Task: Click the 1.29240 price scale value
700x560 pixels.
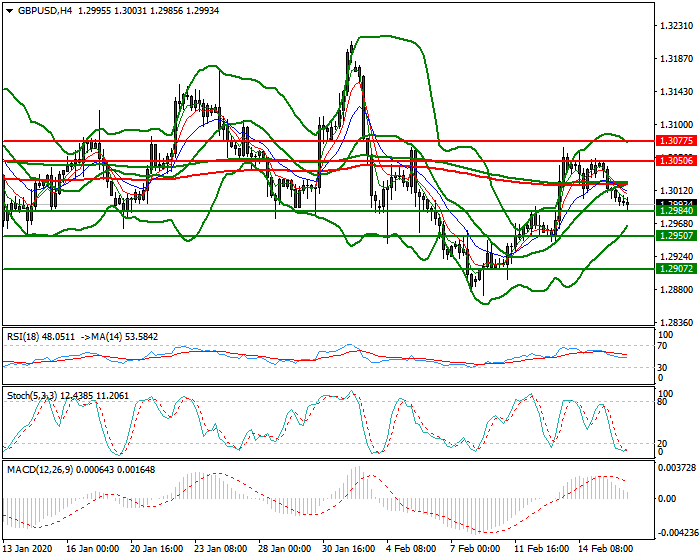Action: (676, 257)
